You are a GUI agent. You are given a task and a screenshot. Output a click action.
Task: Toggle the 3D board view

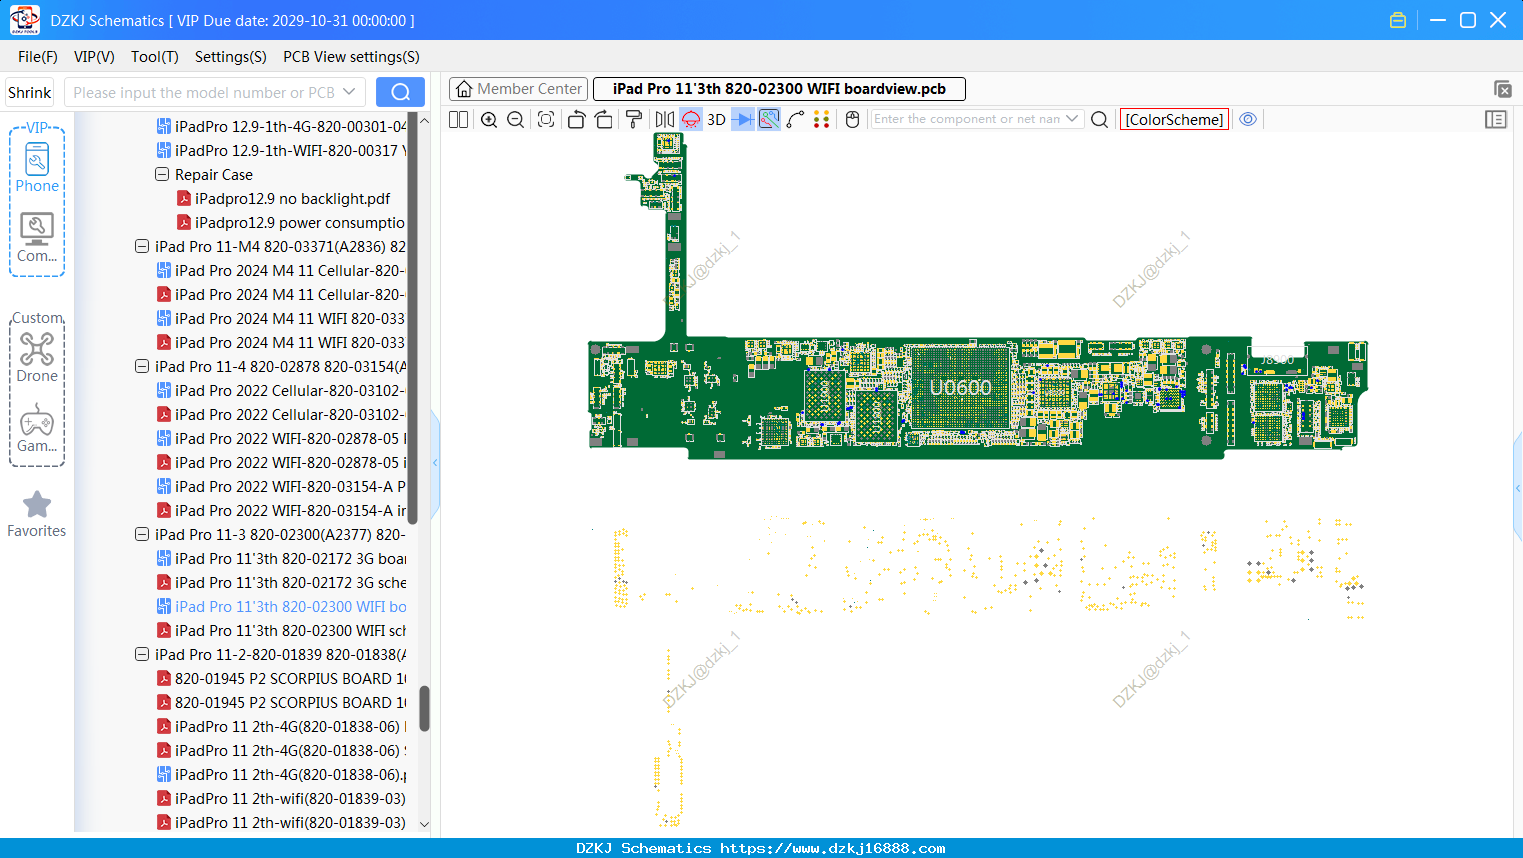pyautogui.click(x=716, y=120)
